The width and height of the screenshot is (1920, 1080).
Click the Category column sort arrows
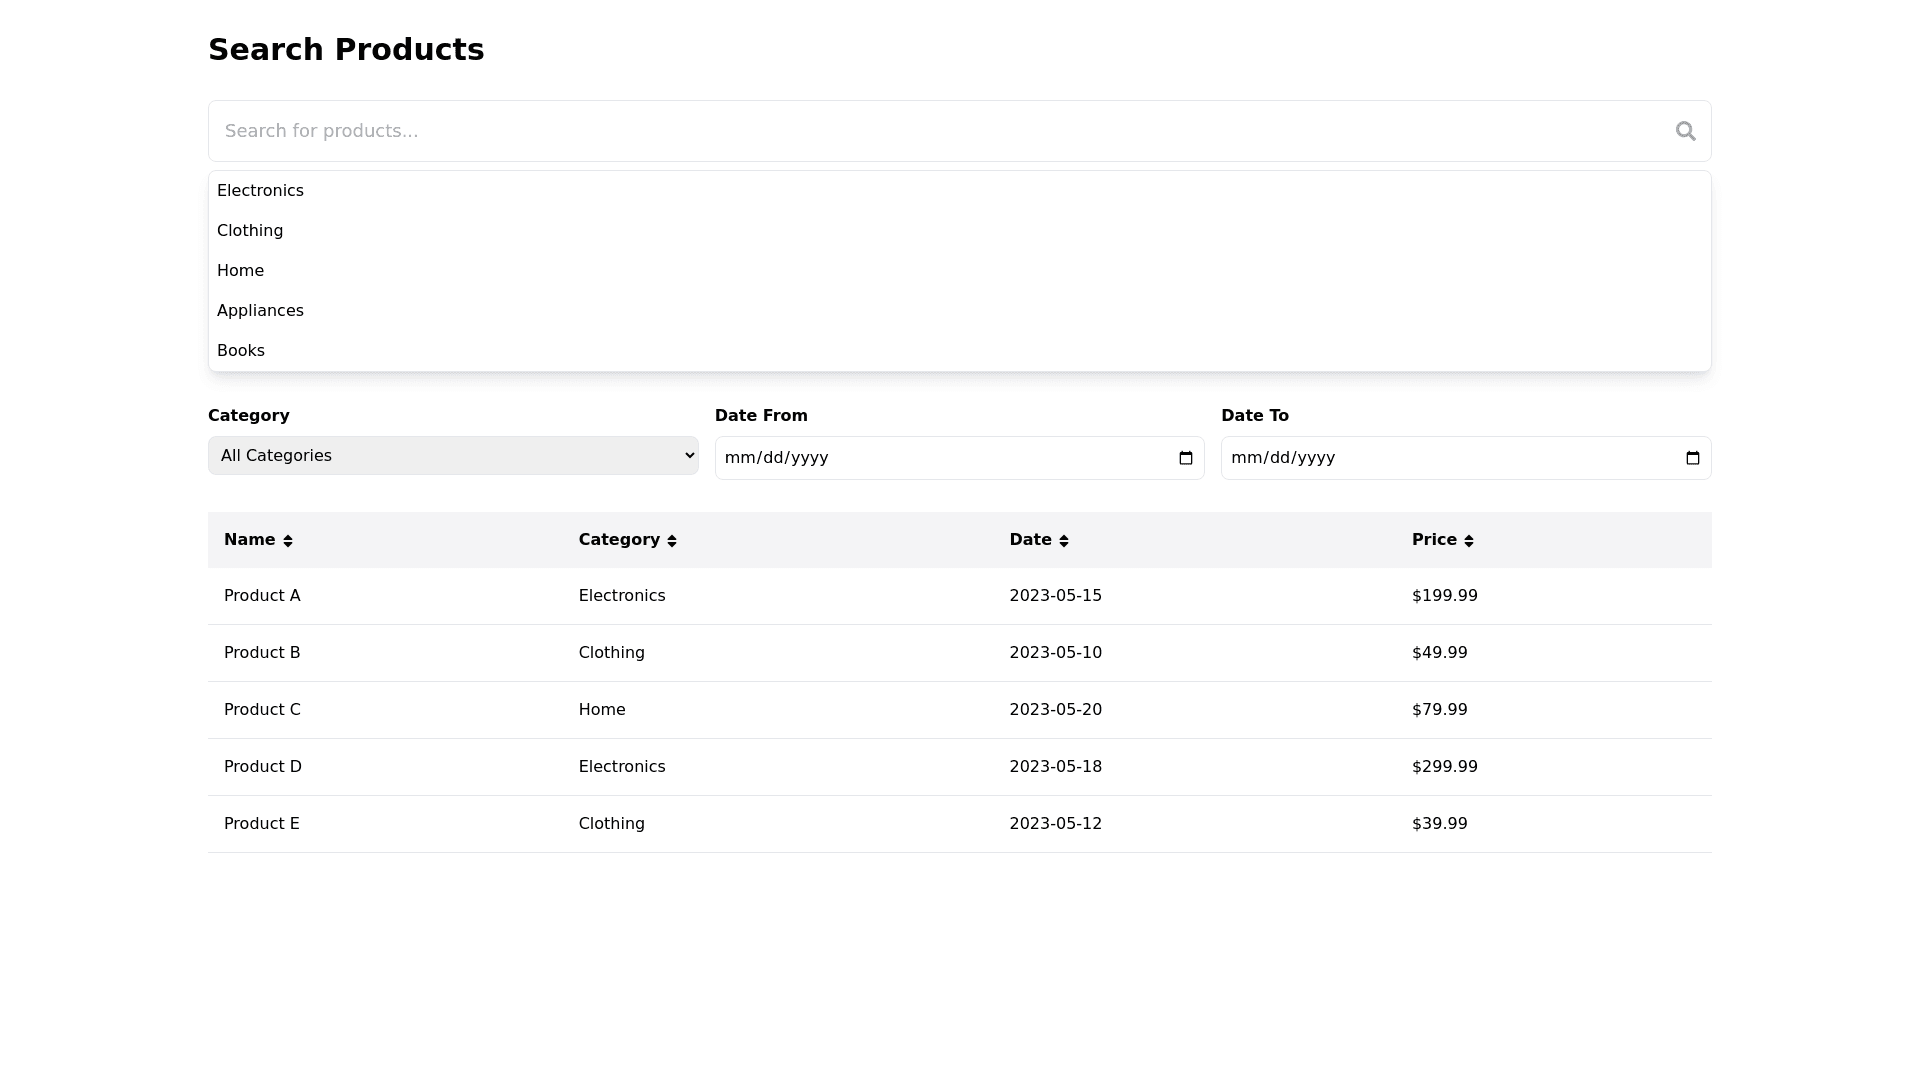pyautogui.click(x=672, y=541)
